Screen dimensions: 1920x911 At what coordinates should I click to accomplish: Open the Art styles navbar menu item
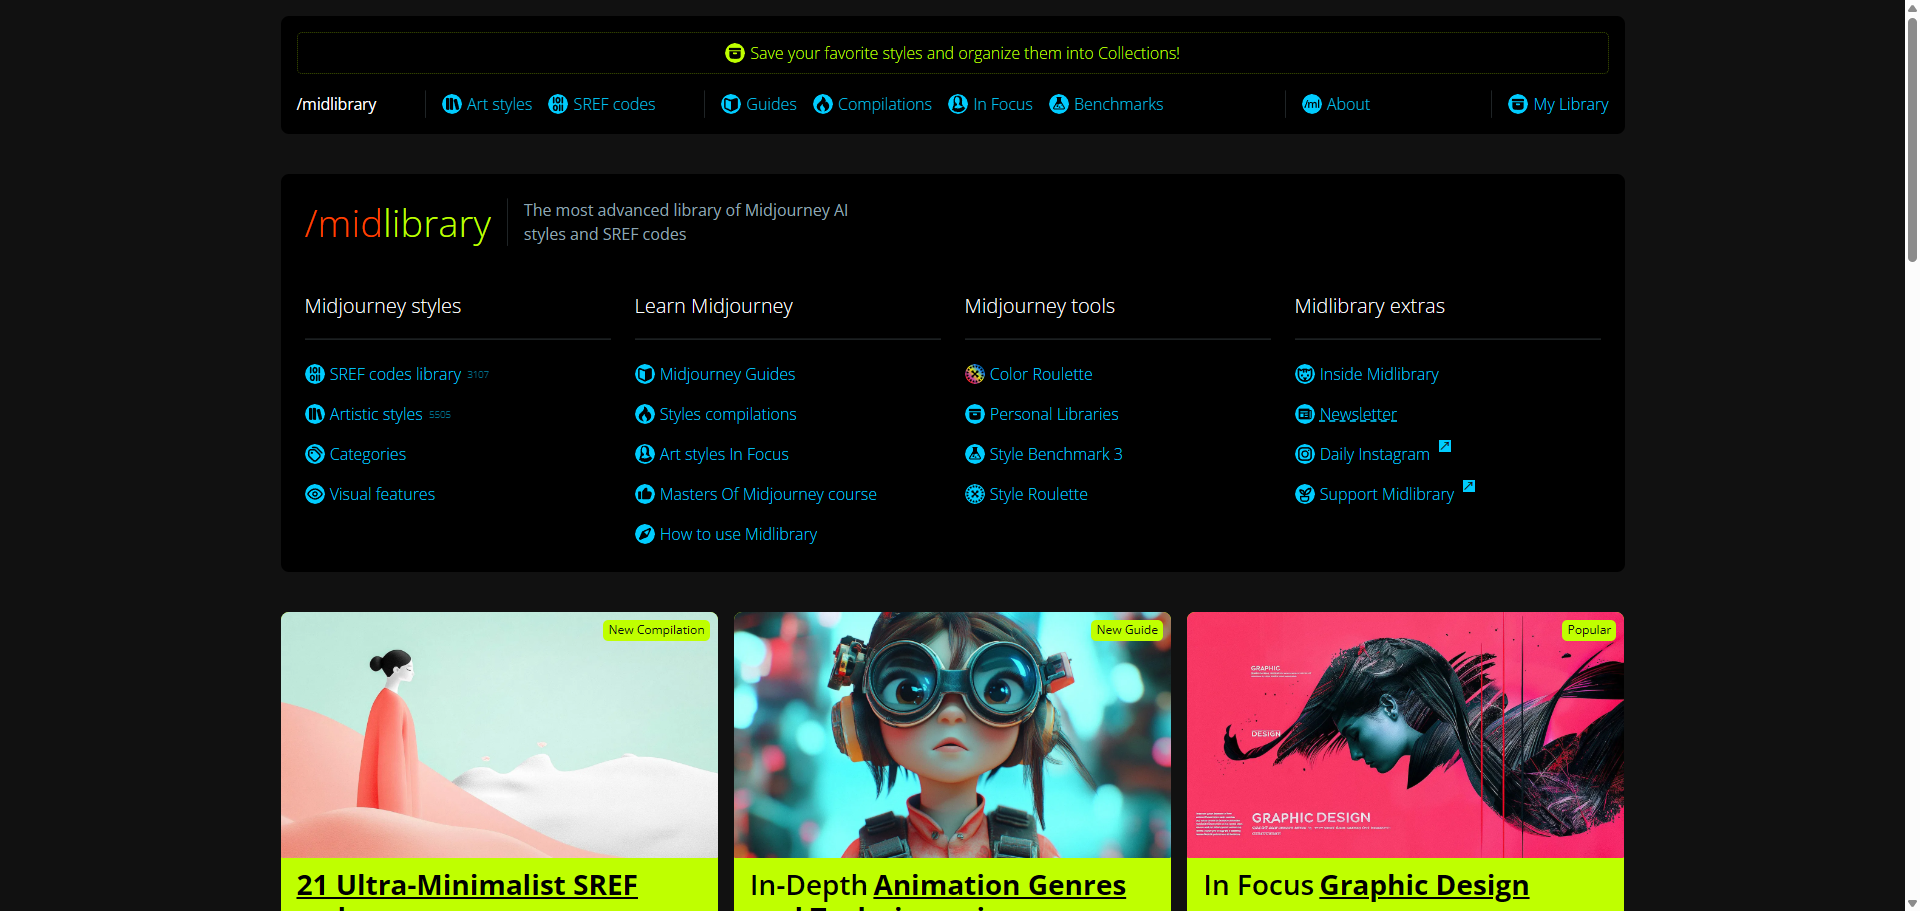487,104
